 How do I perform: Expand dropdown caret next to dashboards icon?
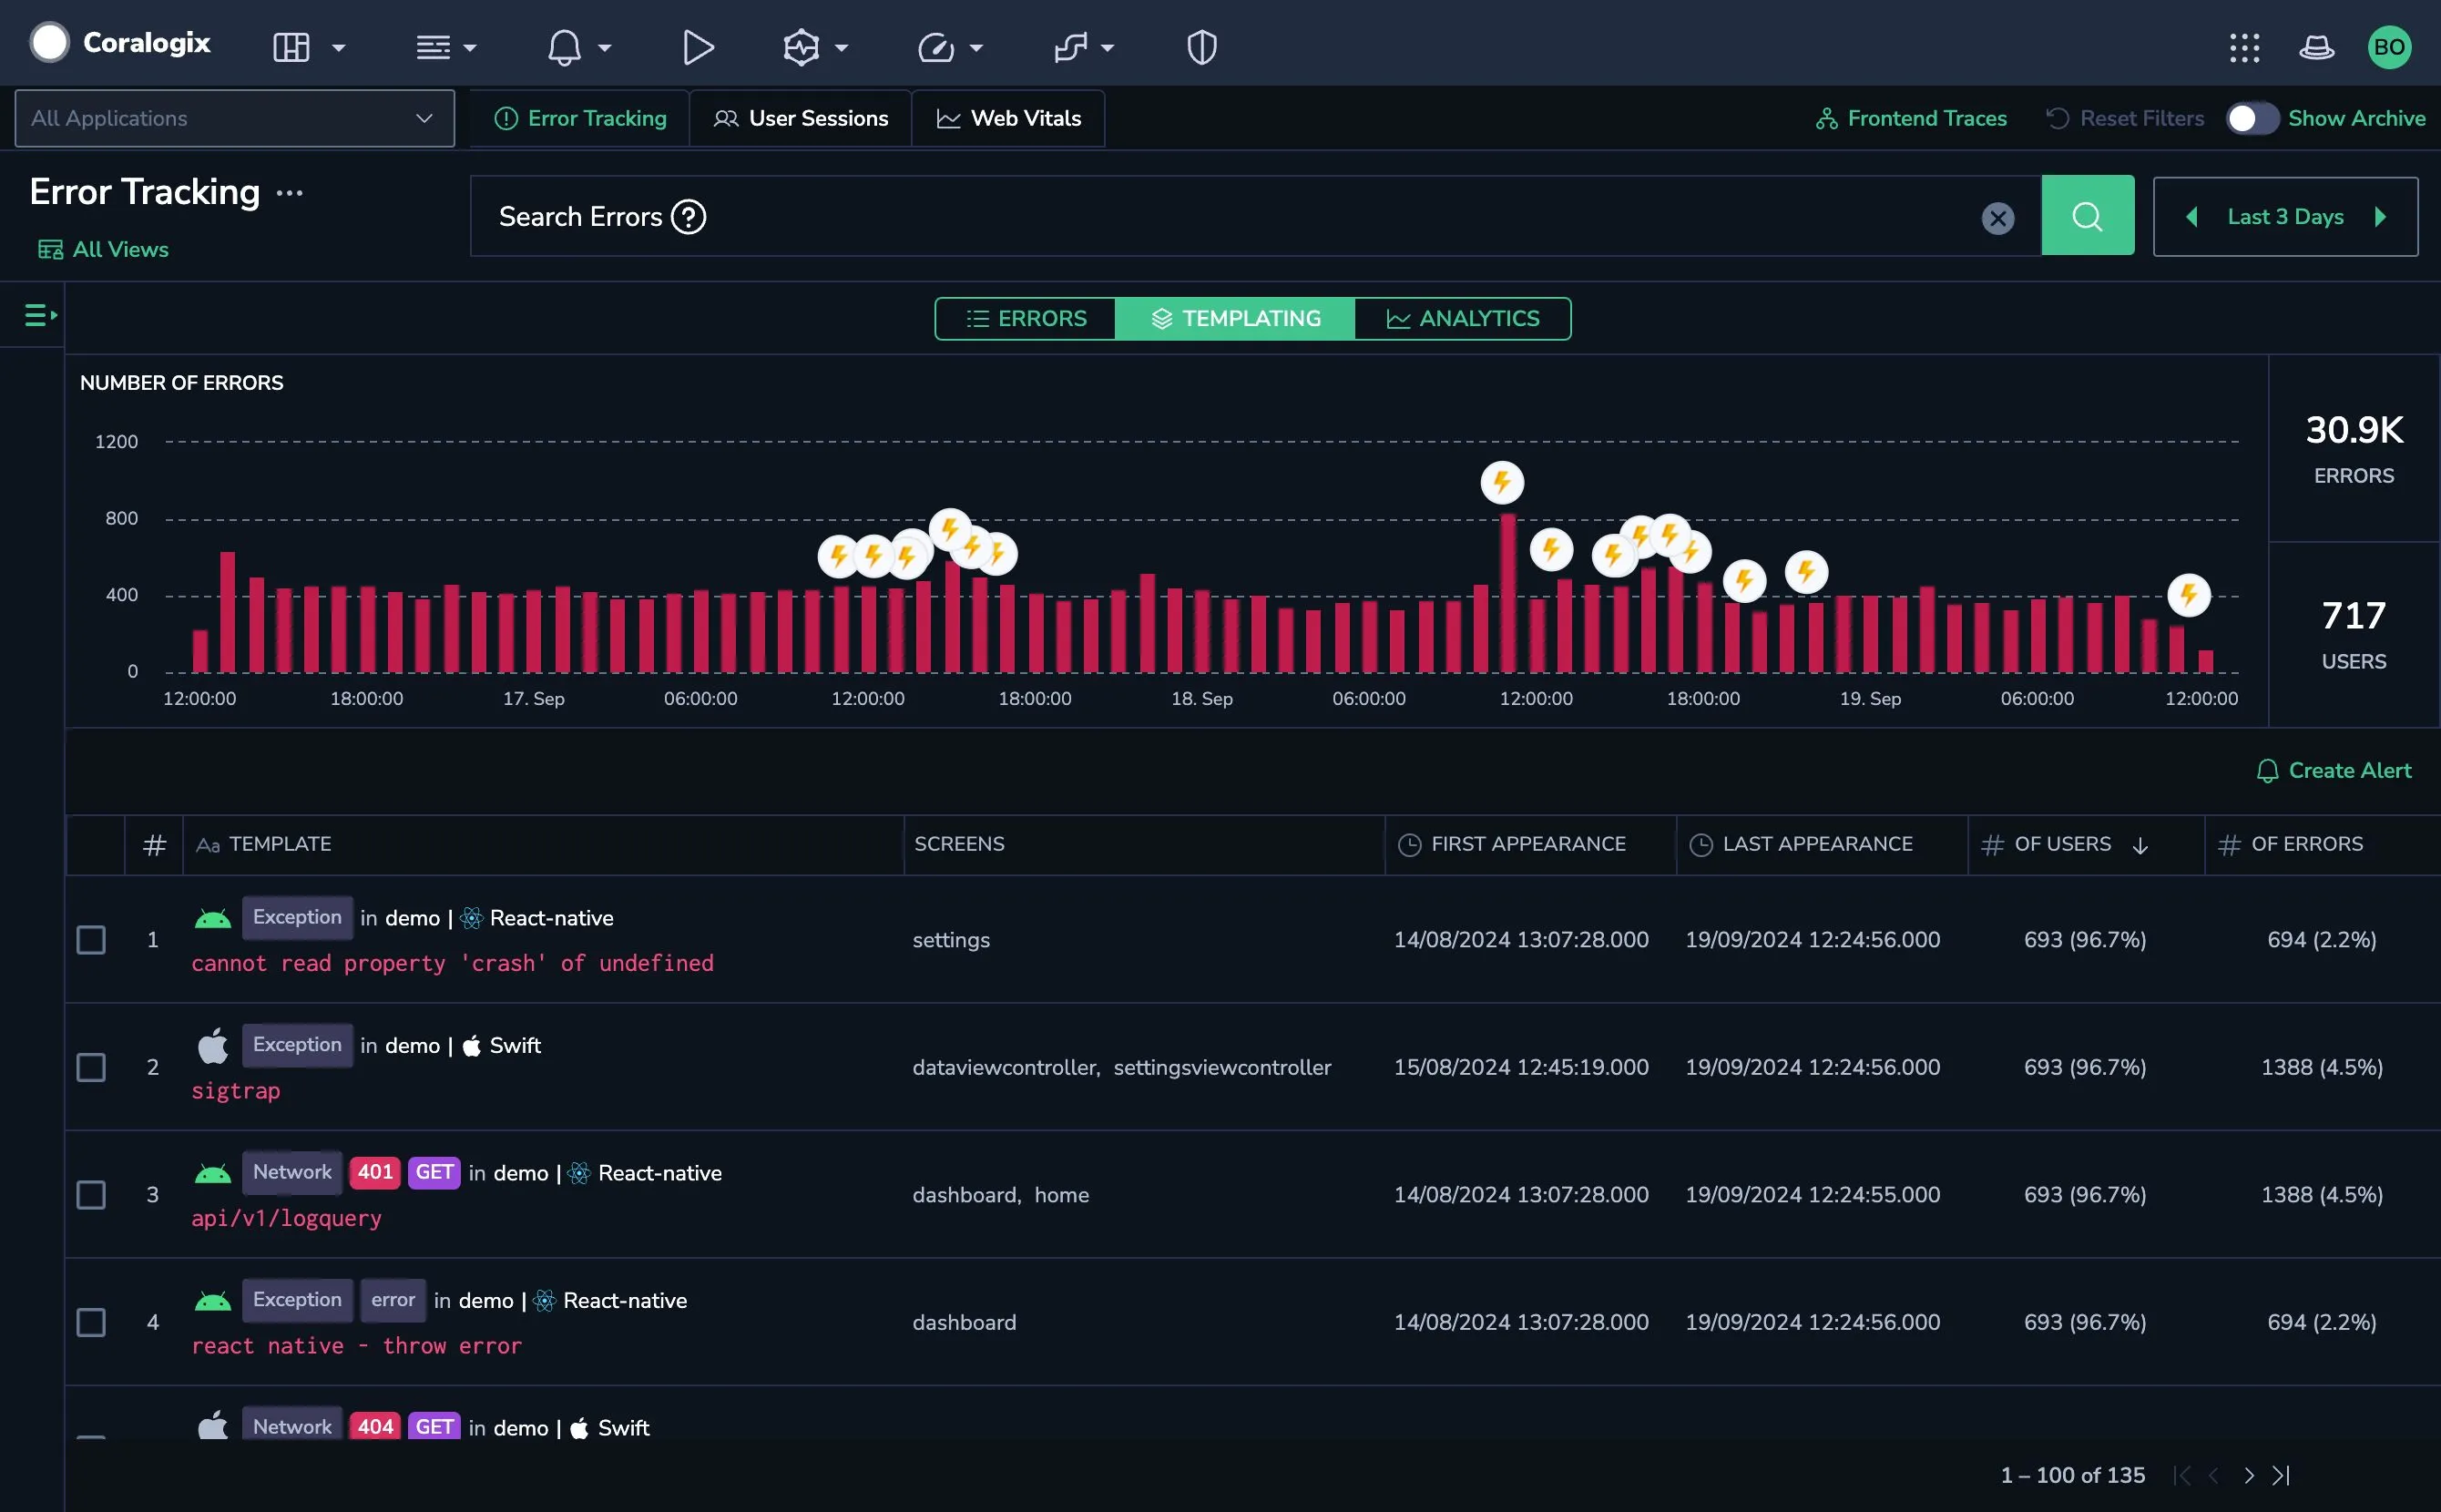tap(338, 48)
